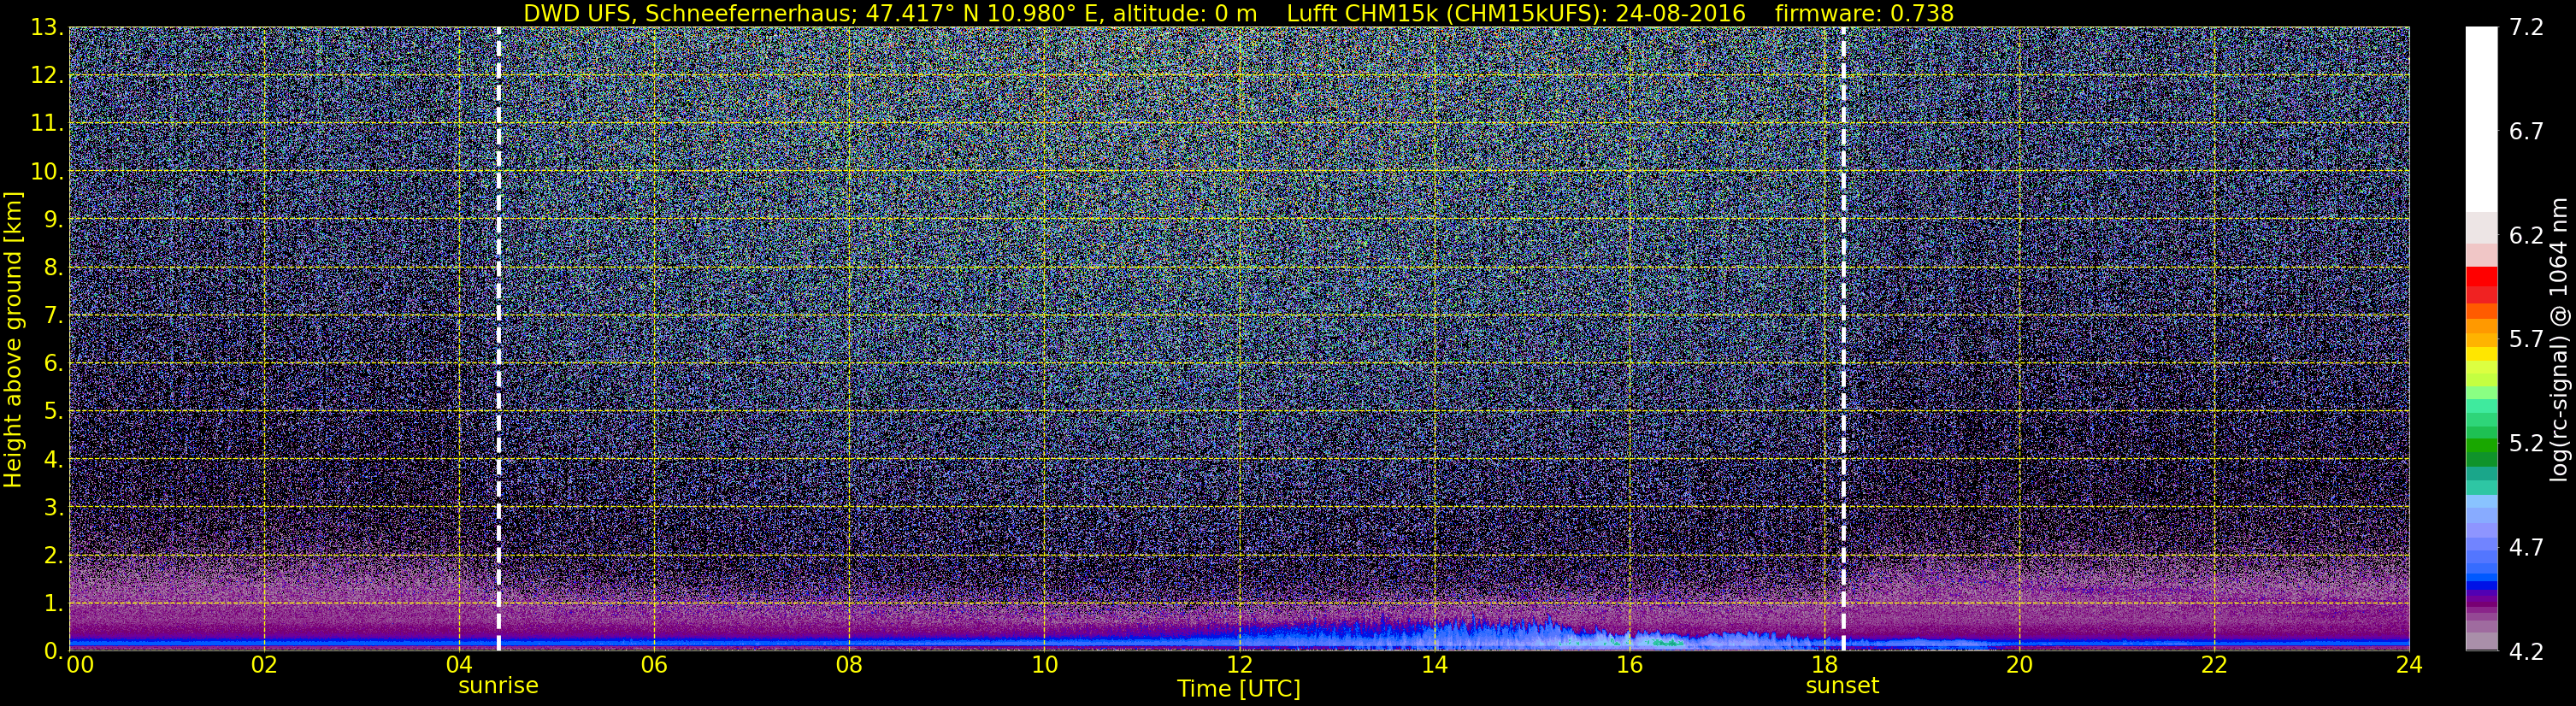Click the time tick label '14'
The height and width of the screenshot is (706, 2576).
click(1434, 665)
